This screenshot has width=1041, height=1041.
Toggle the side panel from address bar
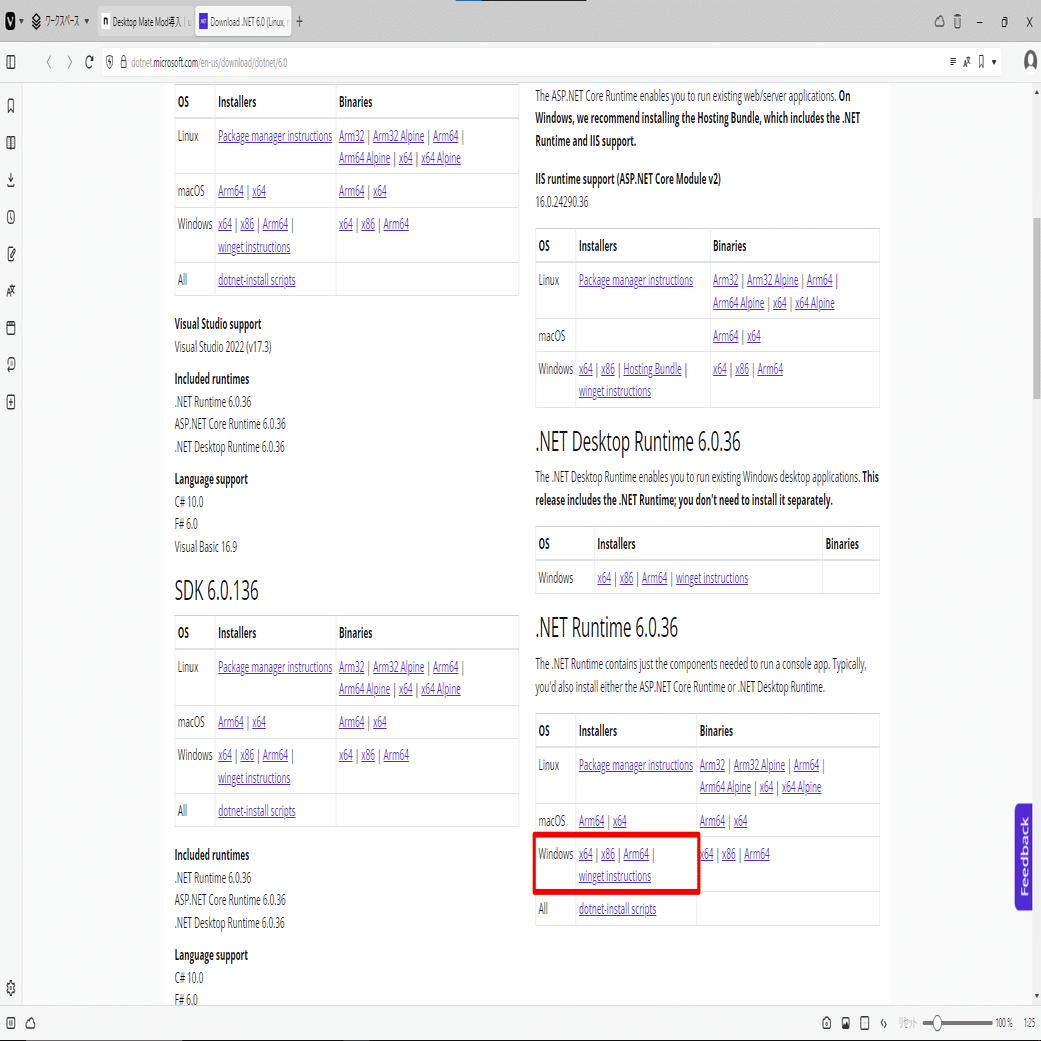[x=11, y=62]
